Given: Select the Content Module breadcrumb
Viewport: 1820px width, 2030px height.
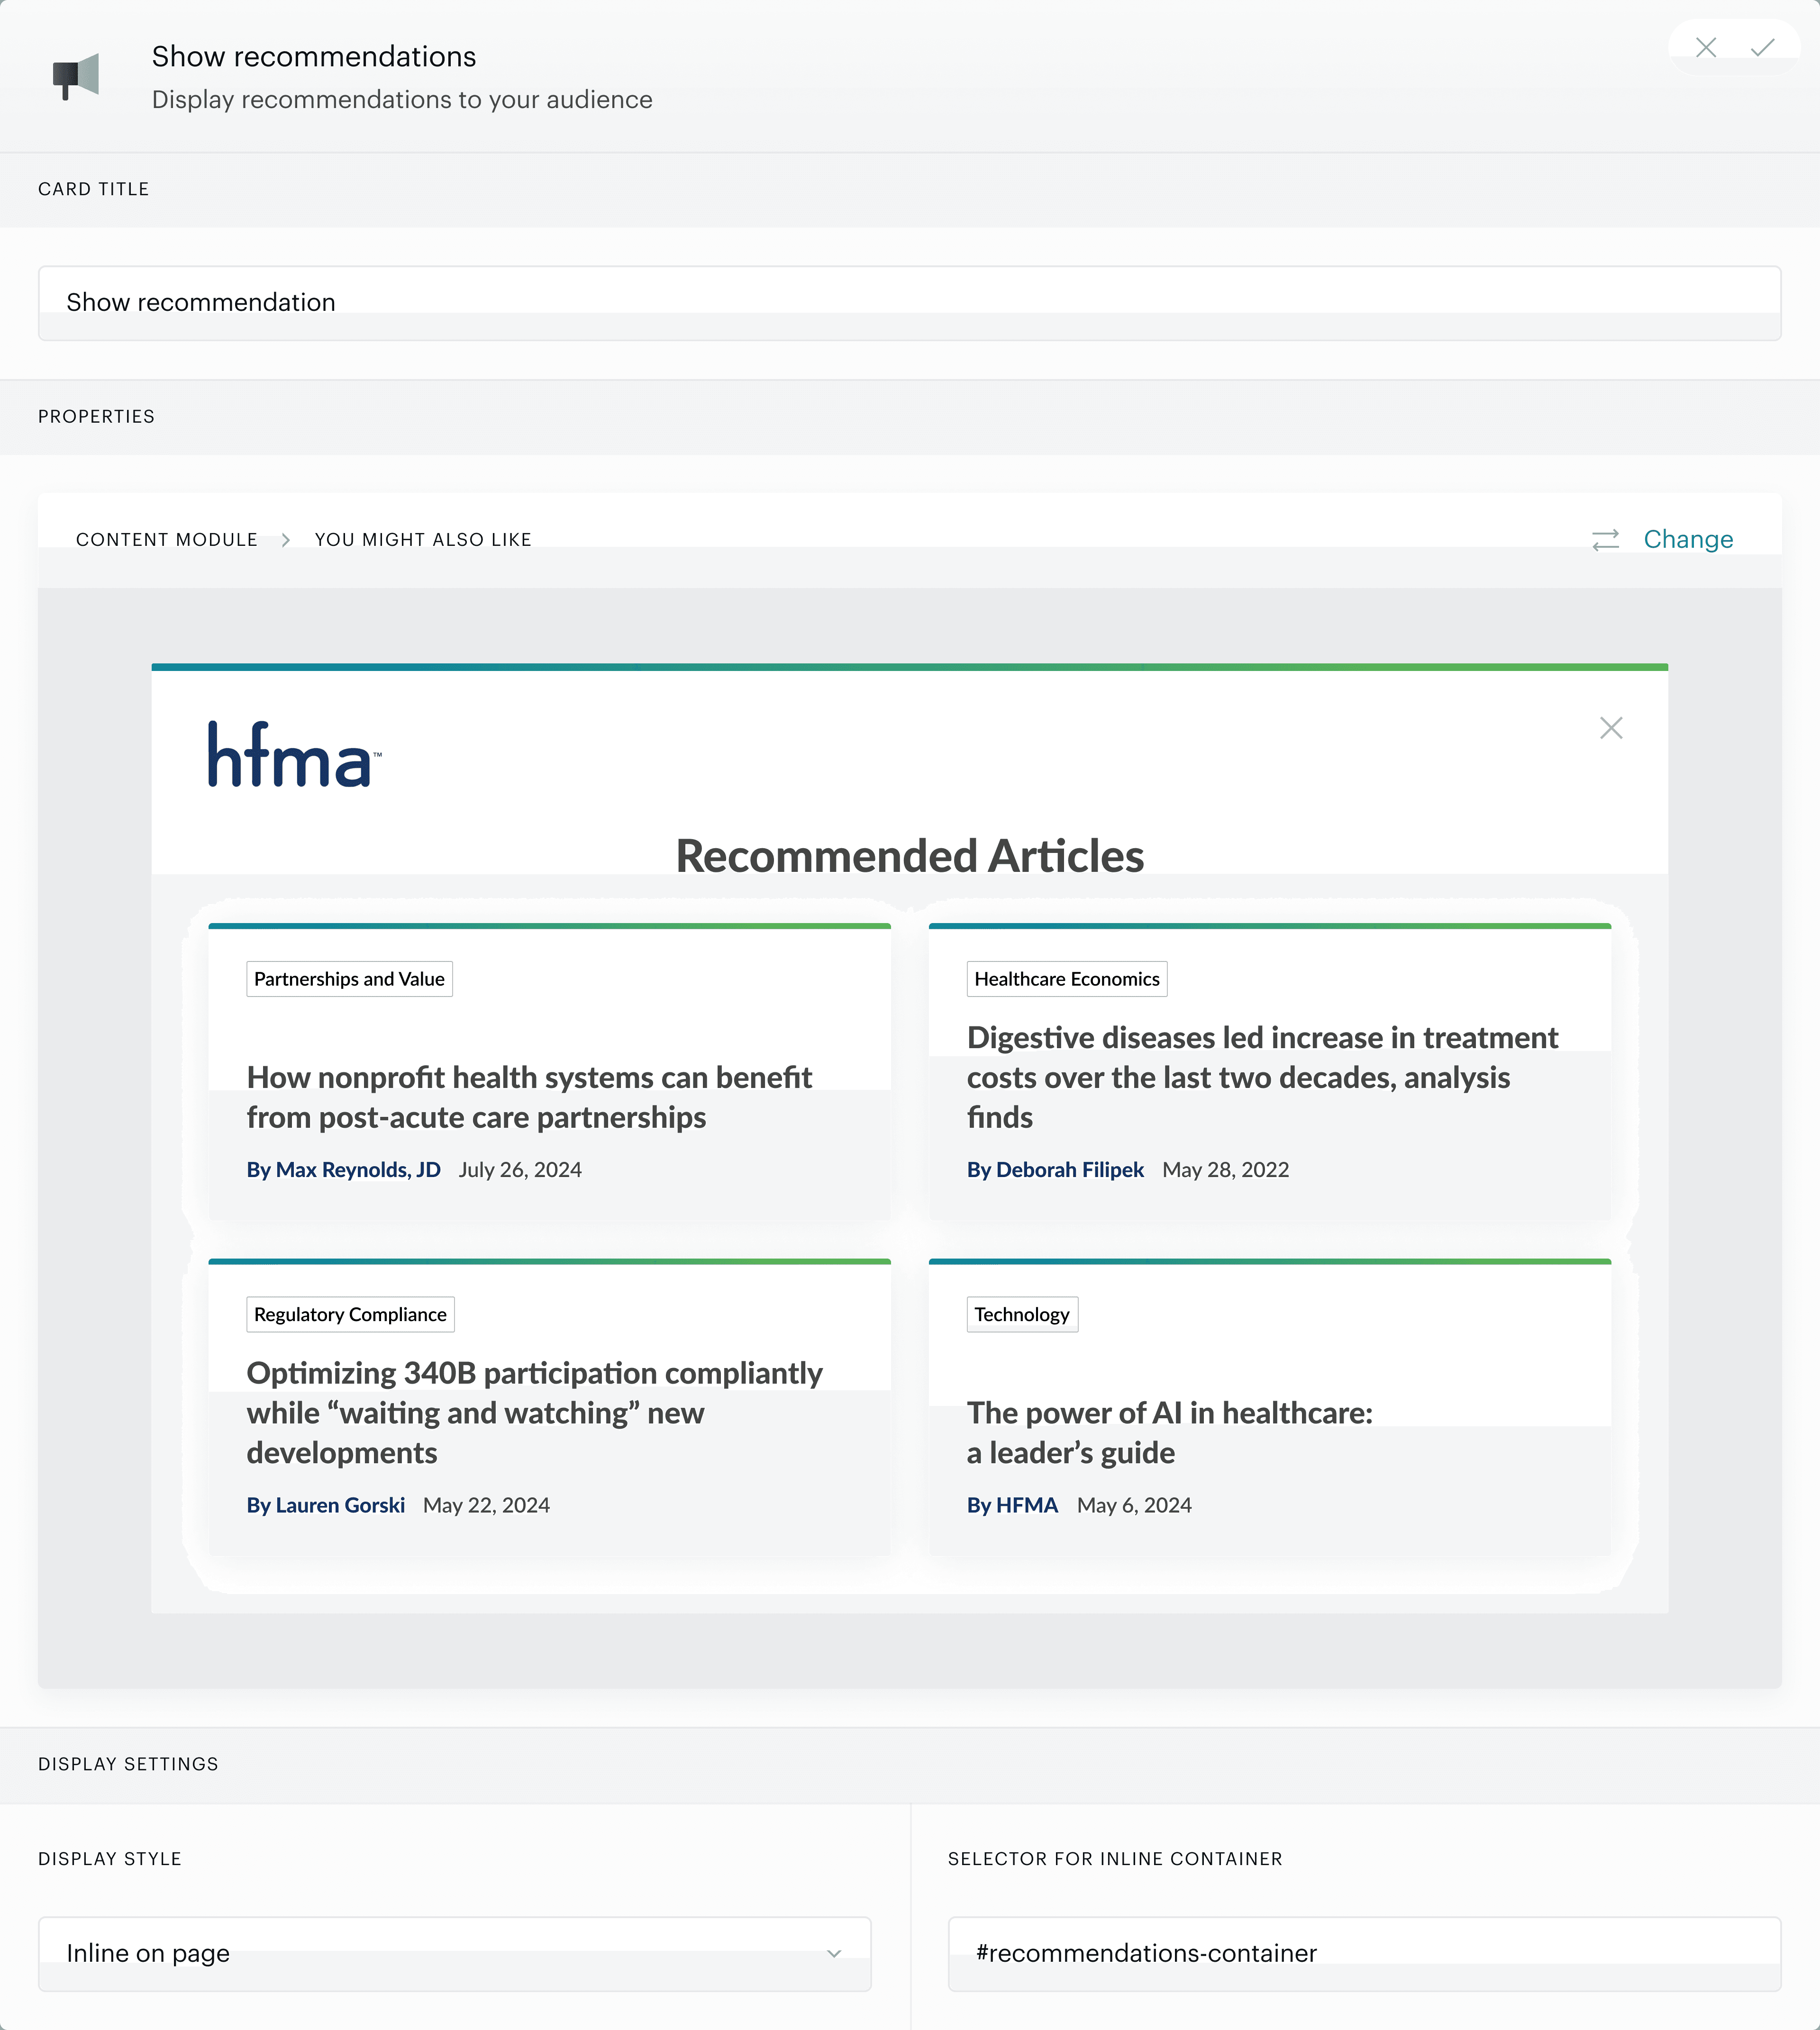Looking at the screenshot, I should (x=167, y=540).
